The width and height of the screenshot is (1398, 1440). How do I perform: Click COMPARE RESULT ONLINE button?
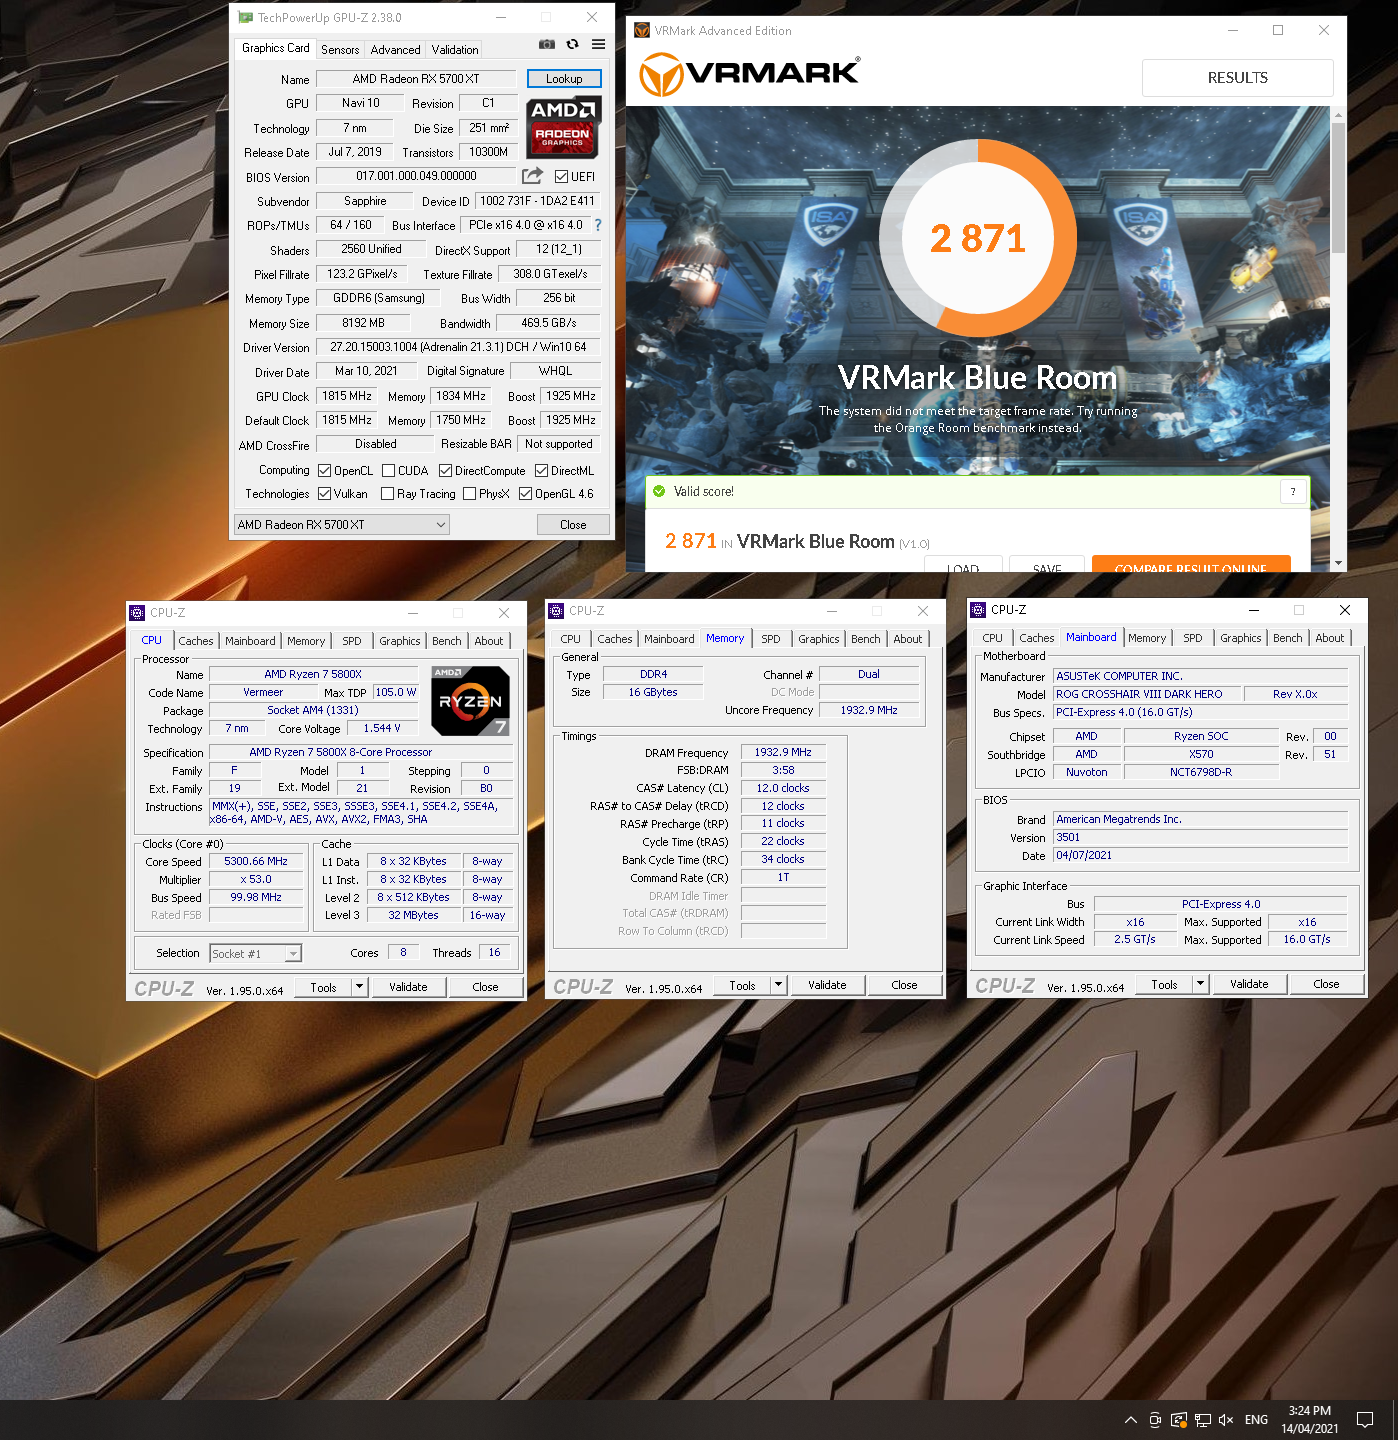pyautogui.click(x=1191, y=564)
